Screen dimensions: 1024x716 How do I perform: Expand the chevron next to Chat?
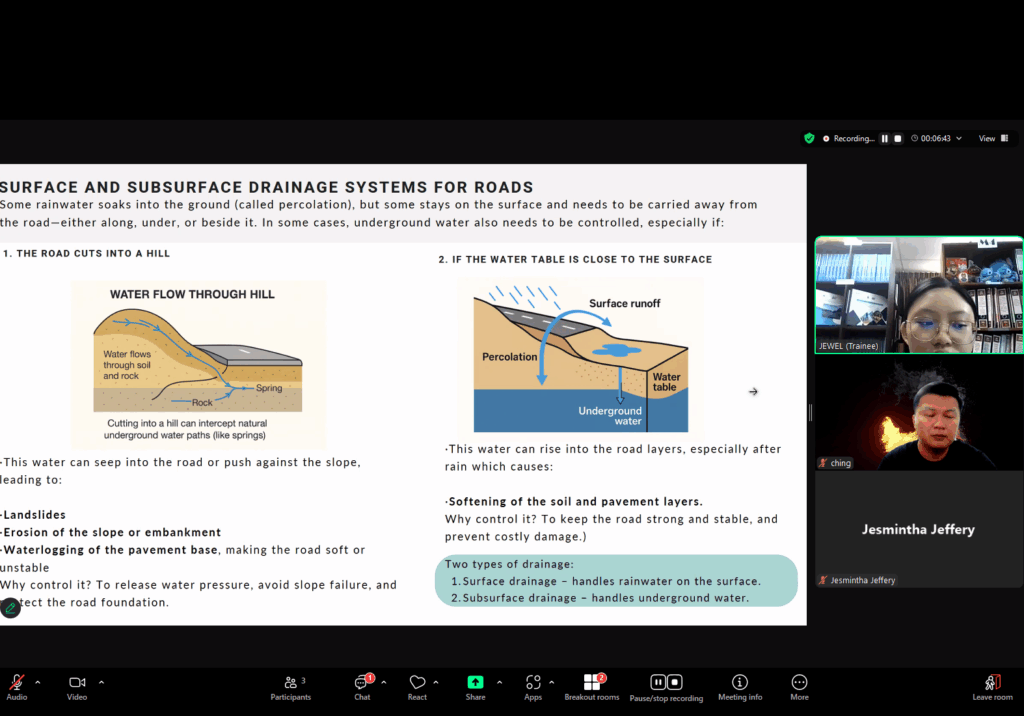pyautogui.click(x=384, y=682)
